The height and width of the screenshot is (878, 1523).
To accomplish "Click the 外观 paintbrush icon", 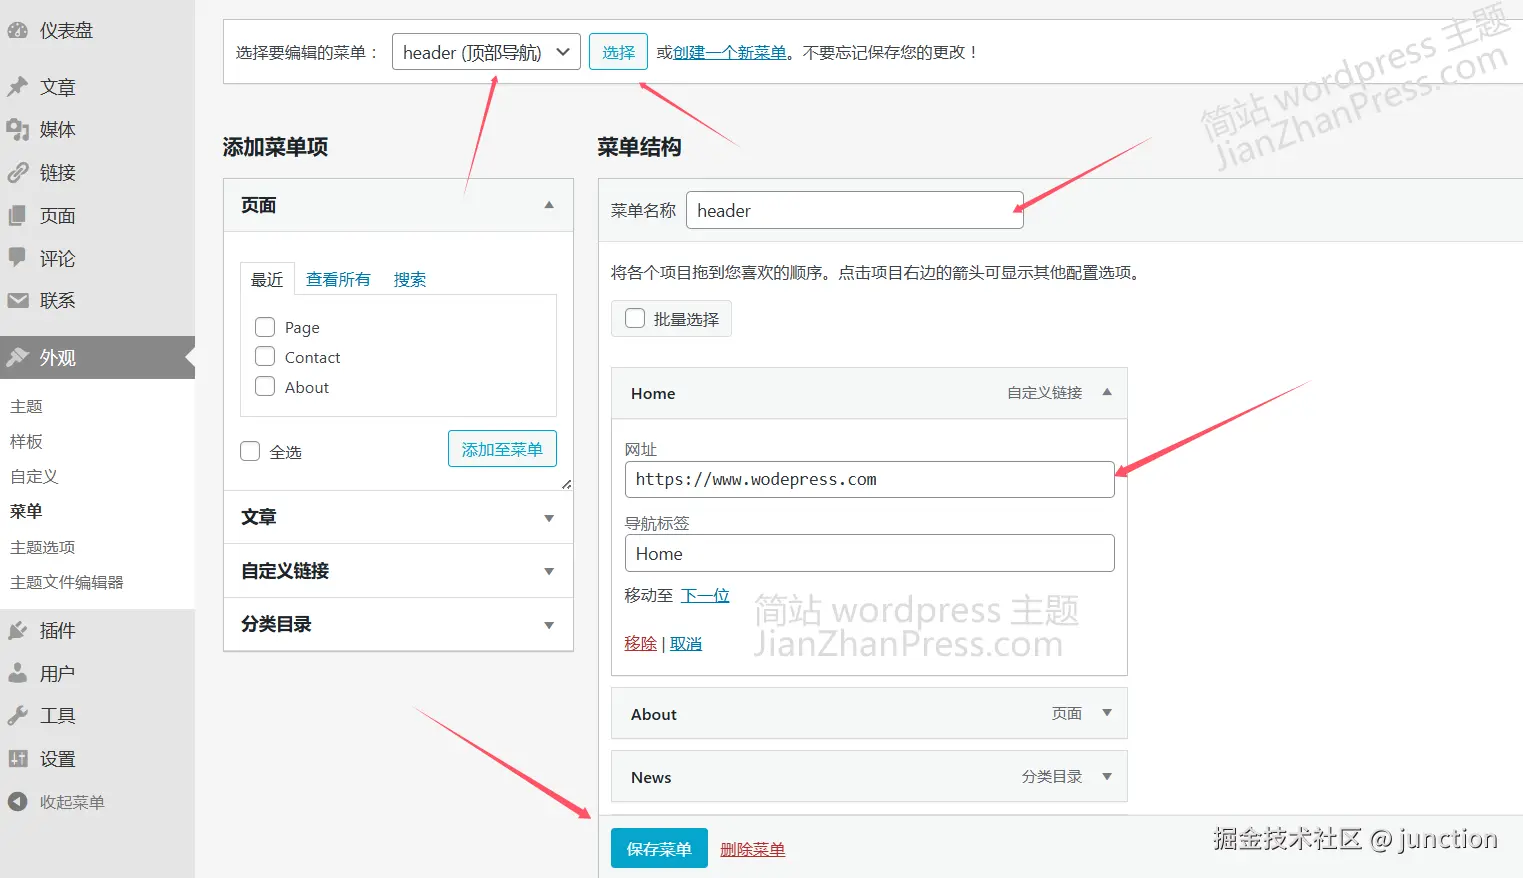I will coord(17,357).
